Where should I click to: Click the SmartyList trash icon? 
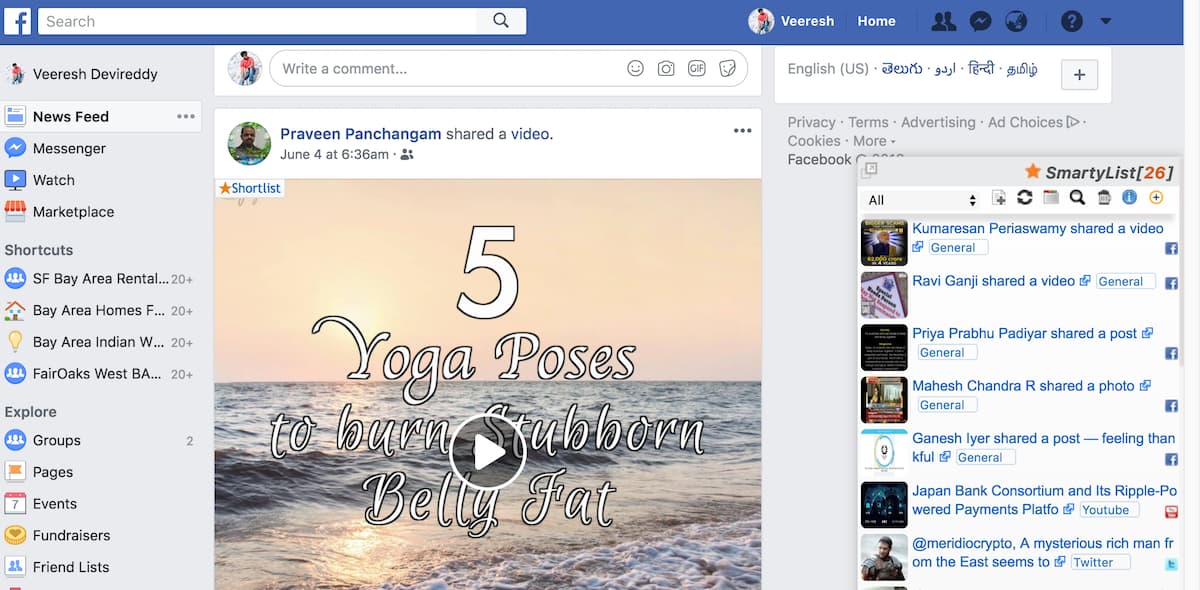[1103, 198]
